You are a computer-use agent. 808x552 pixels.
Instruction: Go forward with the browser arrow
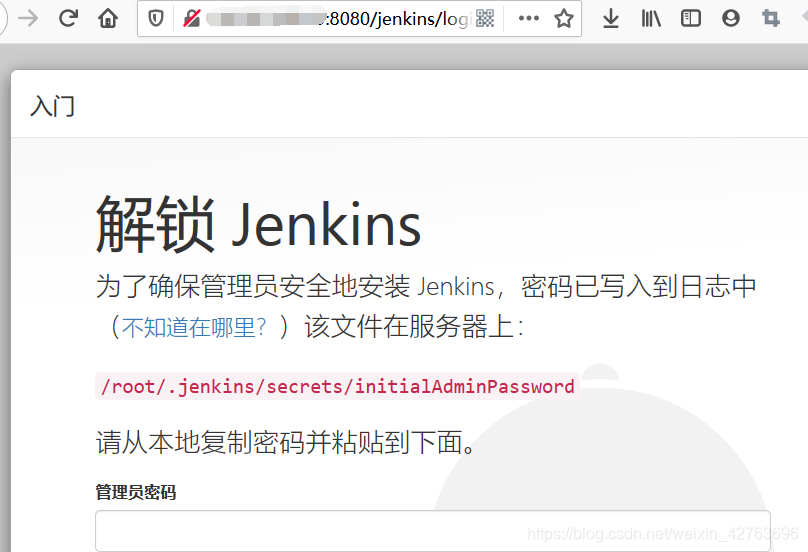click(28, 19)
